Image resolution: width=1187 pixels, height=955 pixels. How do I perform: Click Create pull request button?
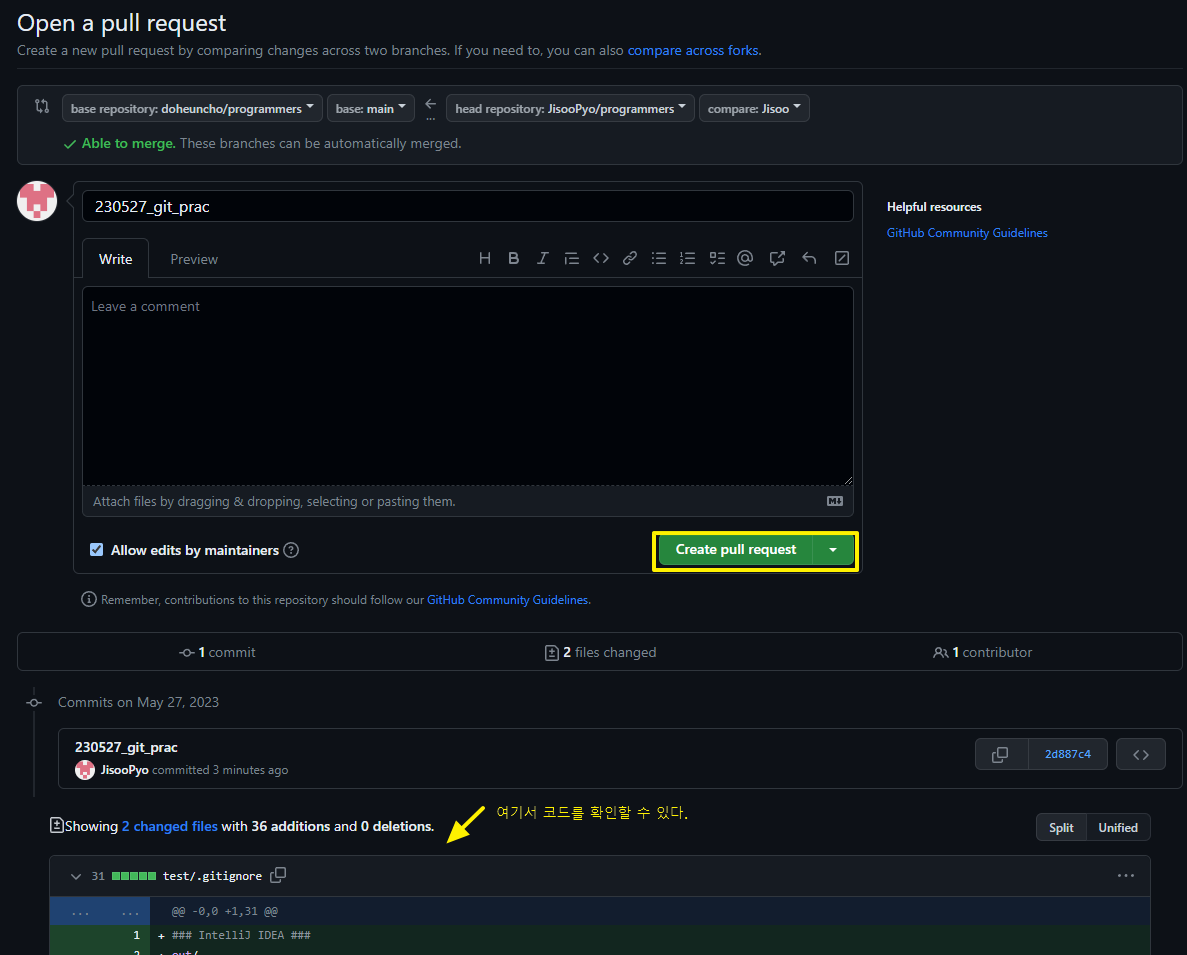(x=736, y=550)
